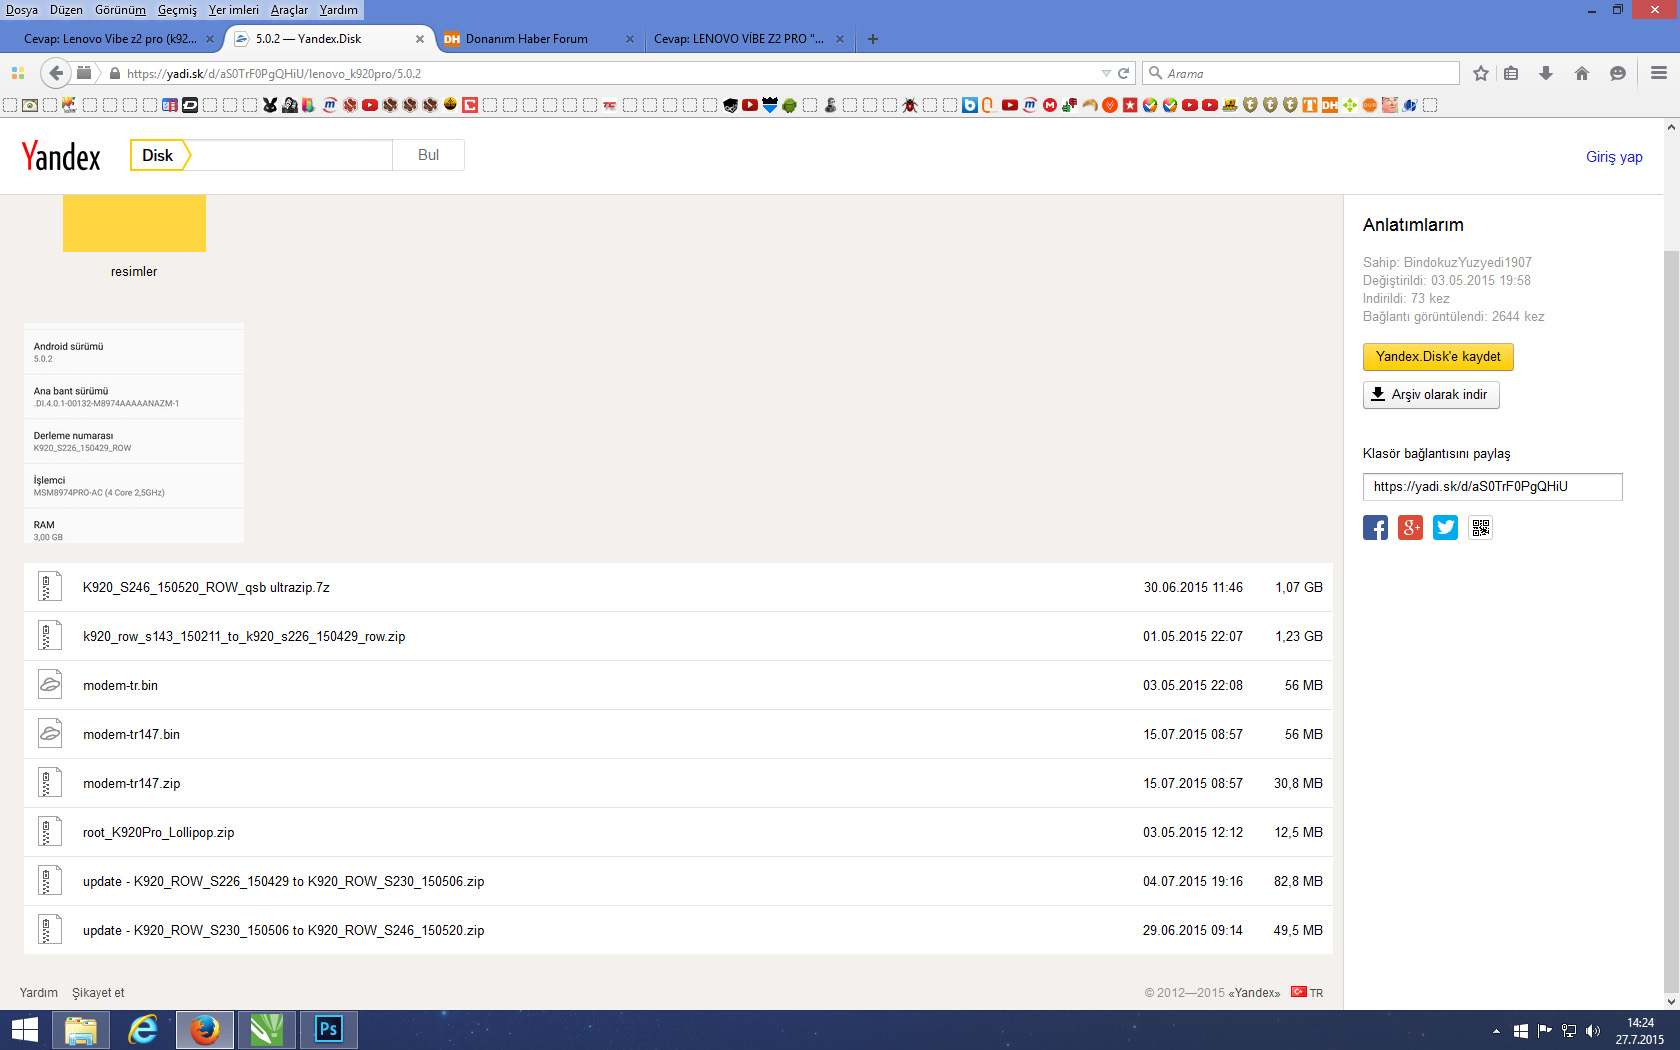The image size is (1680, 1050).
Task: Show hidden system tray icons
Action: click(x=1496, y=1031)
